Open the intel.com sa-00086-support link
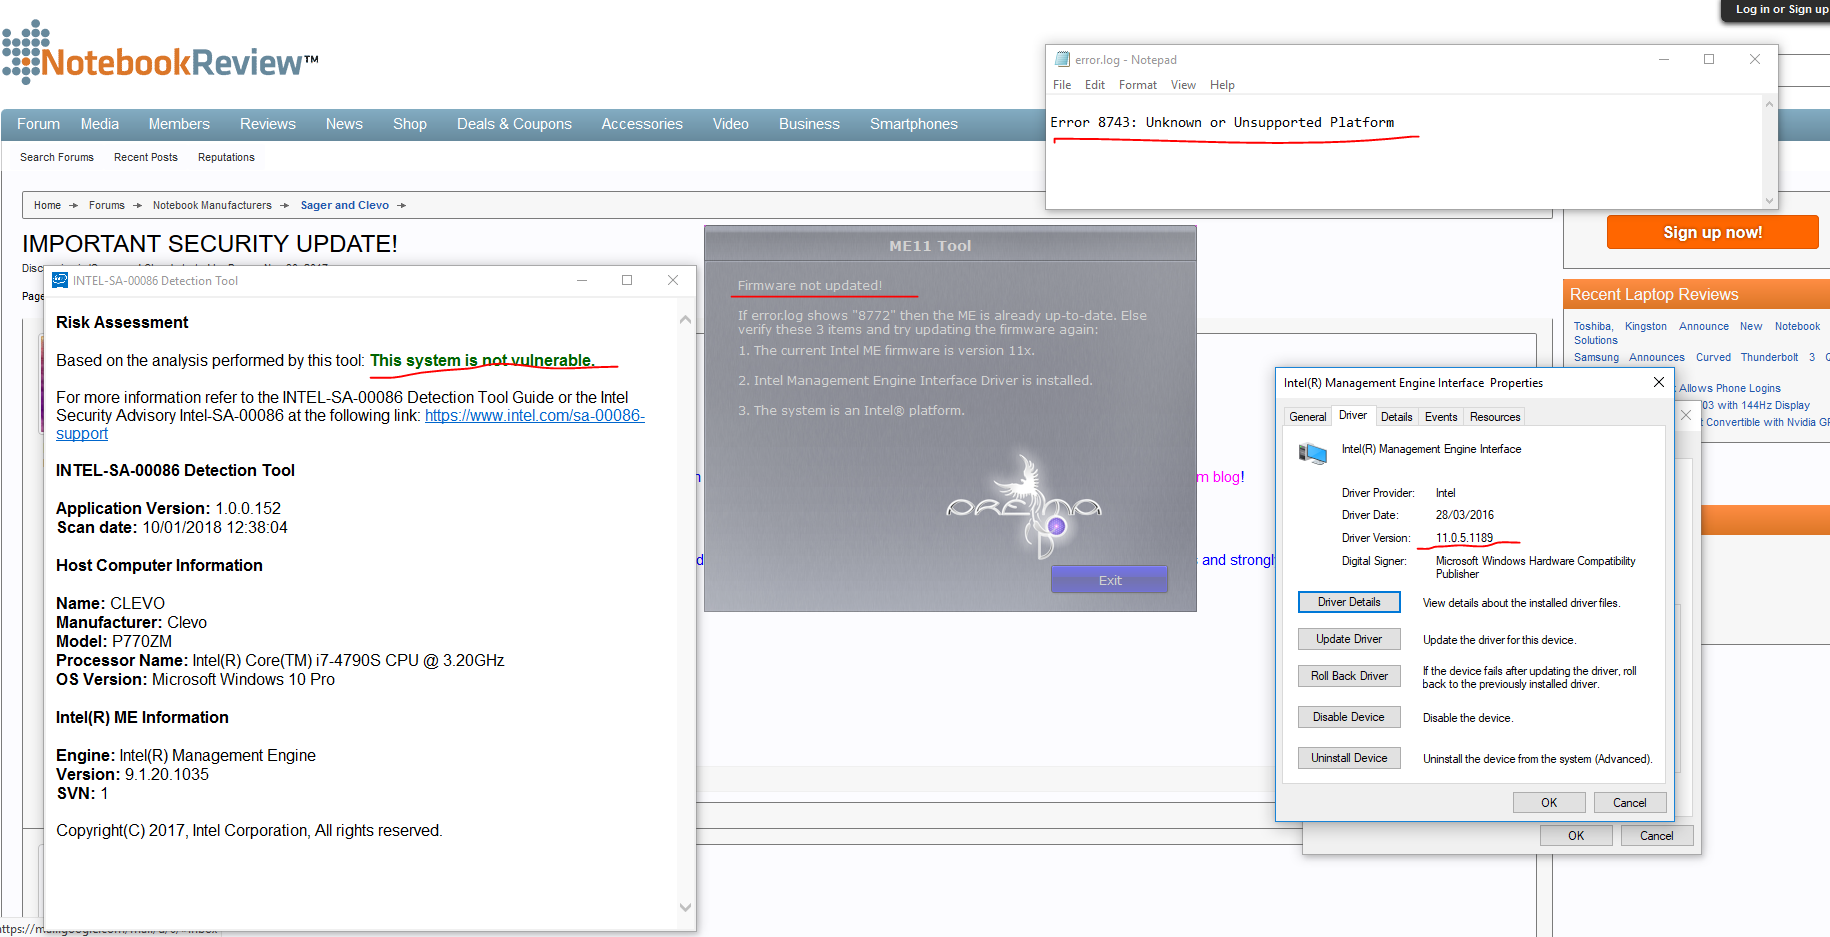 pos(535,415)
